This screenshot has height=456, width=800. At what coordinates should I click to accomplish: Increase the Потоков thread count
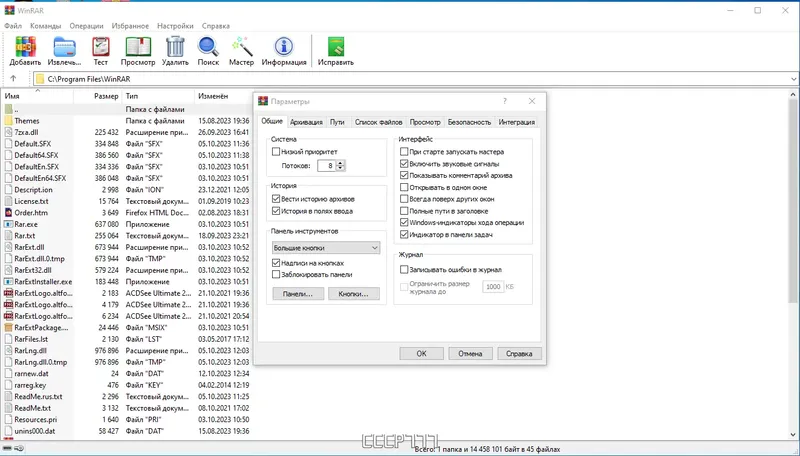point(341,163)
